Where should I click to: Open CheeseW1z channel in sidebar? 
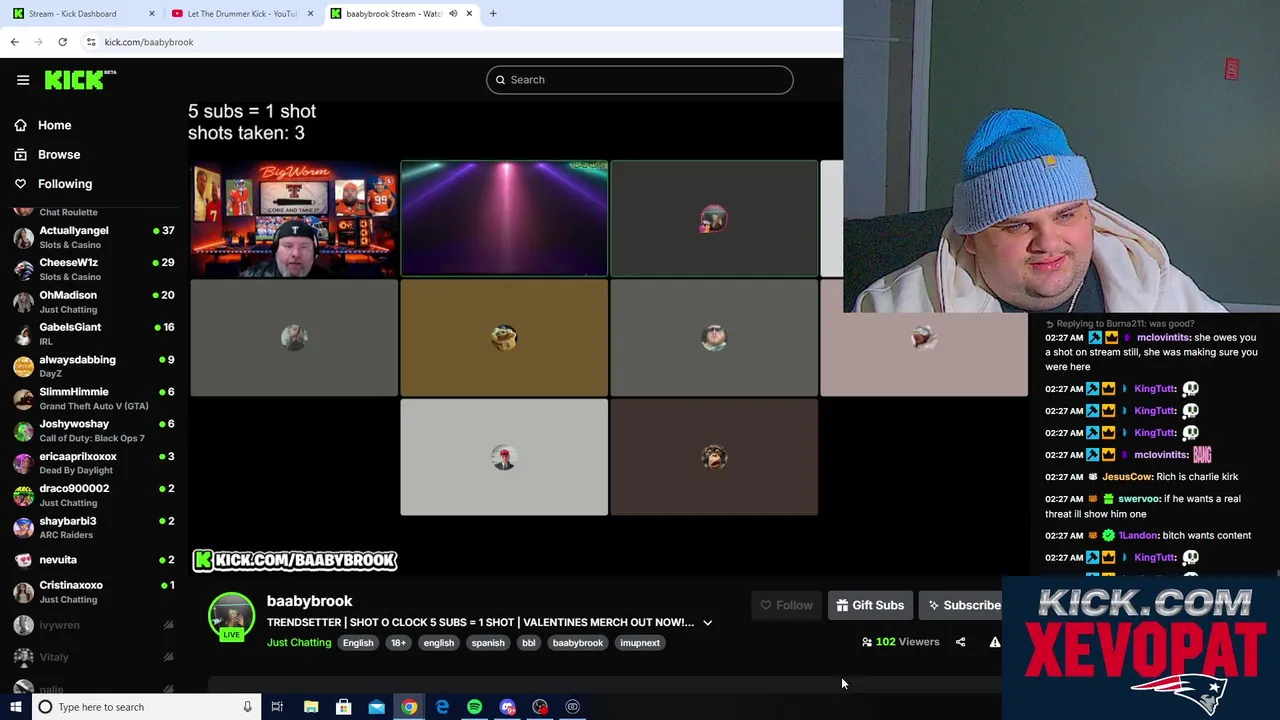[x=94, y=269]
